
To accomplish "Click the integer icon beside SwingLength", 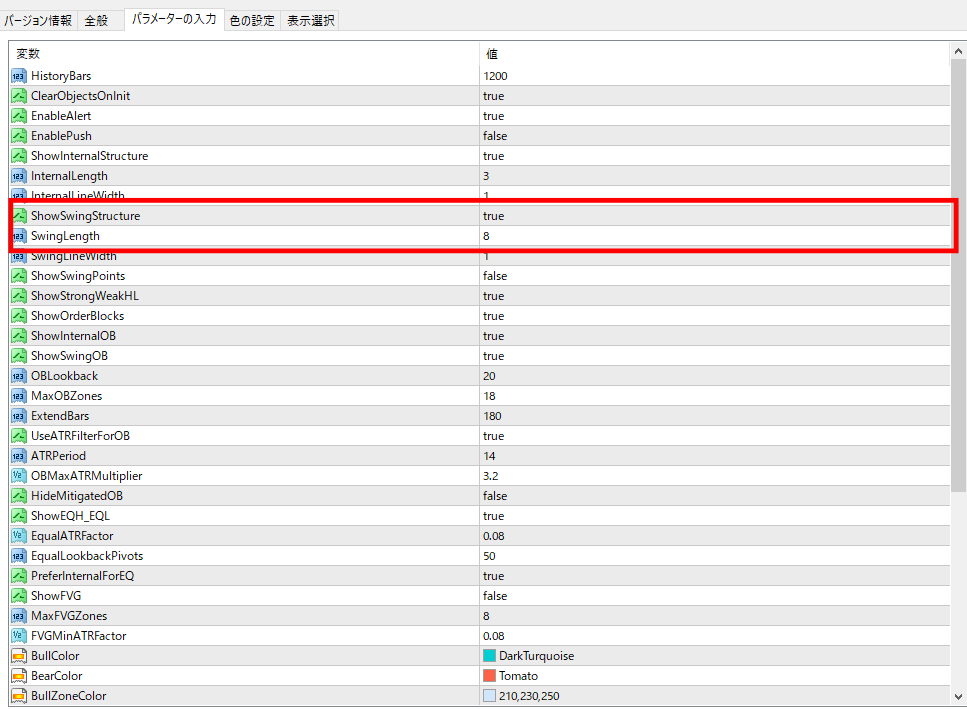I will click(x=19, y=236).
